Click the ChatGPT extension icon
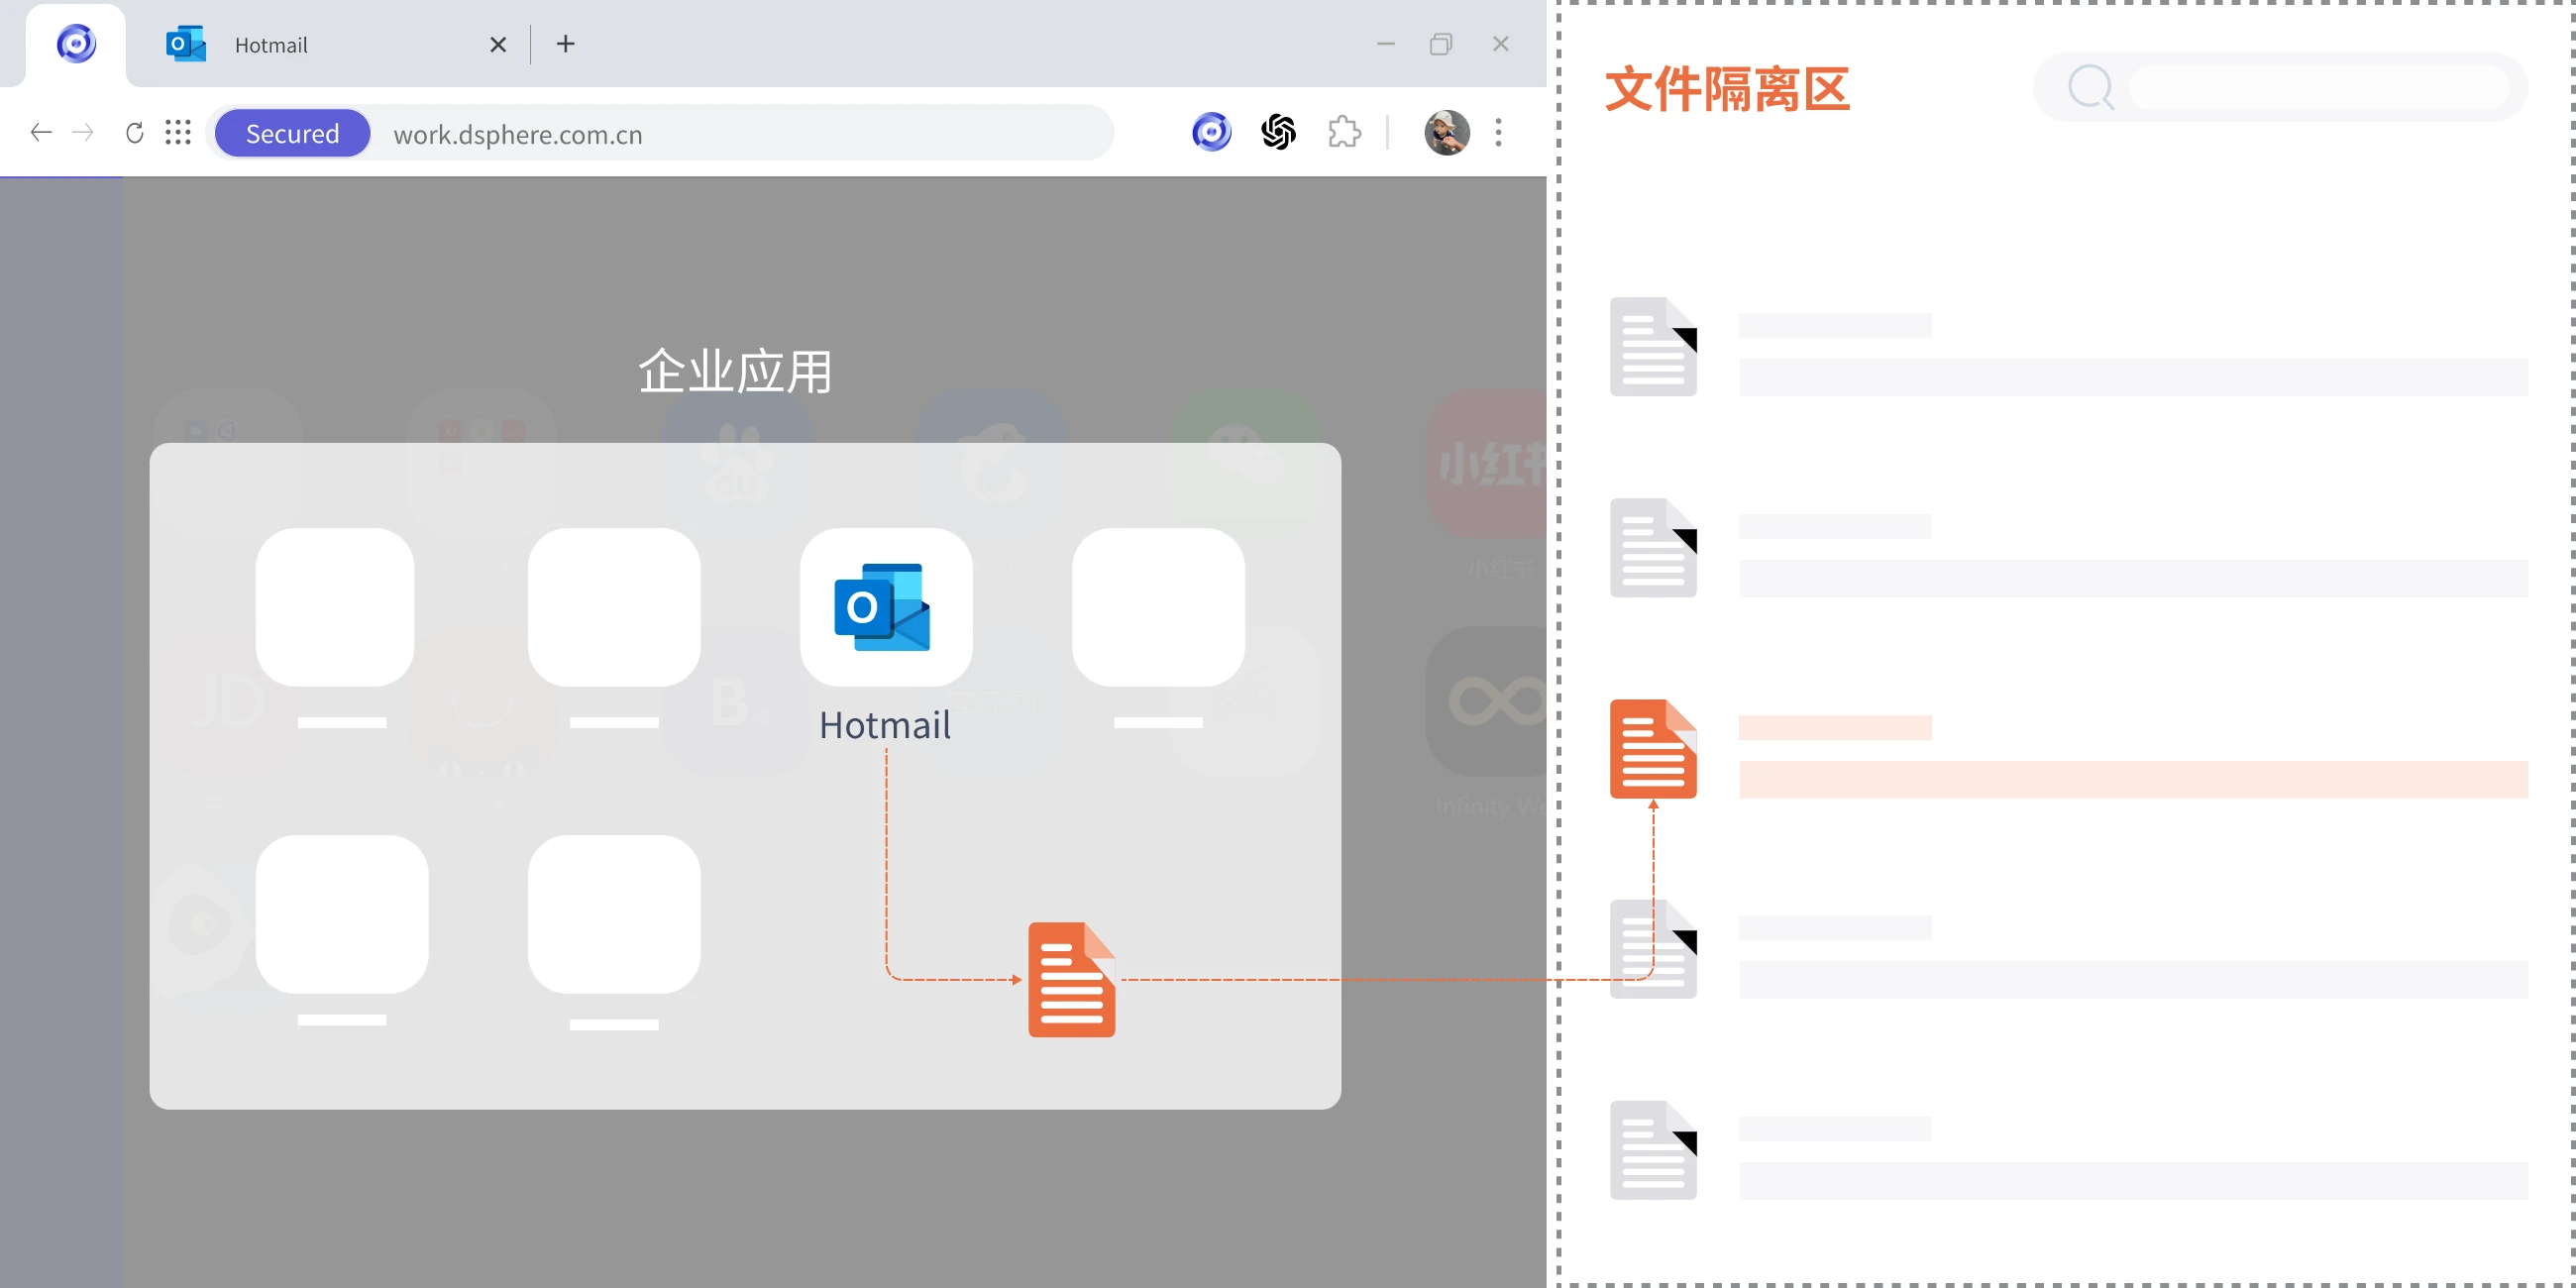The width and height of the screenshot is (2576, 1288). tap(1278, 132)
